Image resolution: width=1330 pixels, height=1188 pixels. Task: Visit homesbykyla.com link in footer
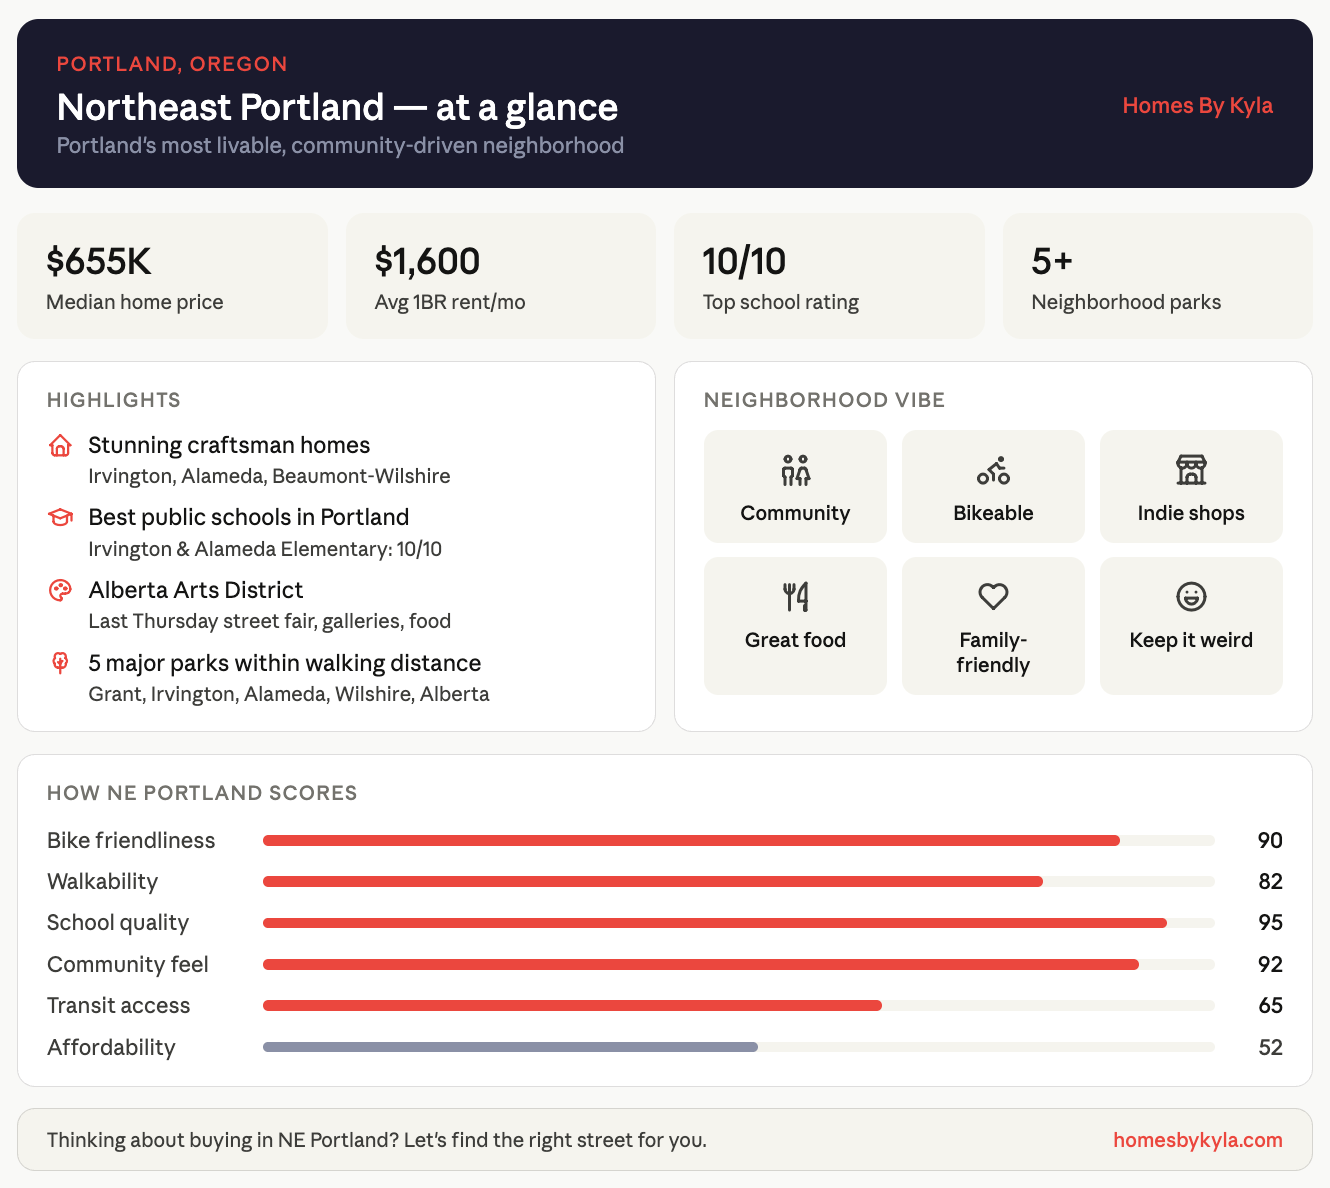(x=1198, y=1140)
